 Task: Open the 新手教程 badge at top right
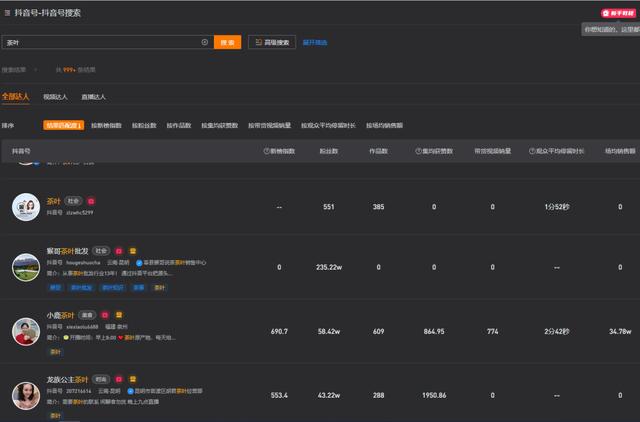point(616,13)
